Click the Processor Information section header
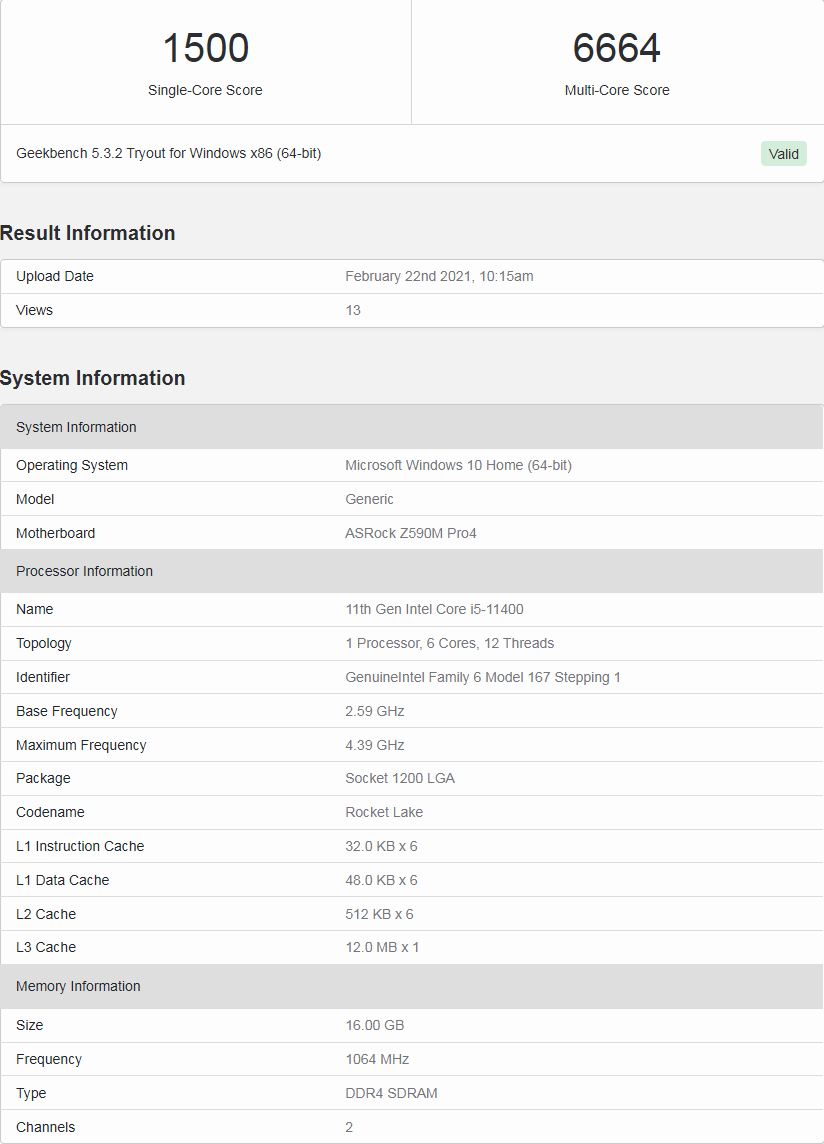The width and height of the screenshot is (824, 1144). pos(84,571)
